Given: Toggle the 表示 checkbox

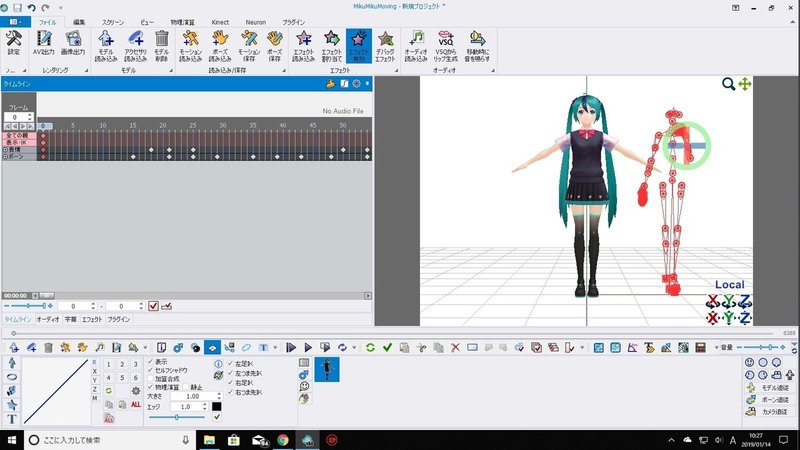Looking at the screenshot, I should point(151,362).
